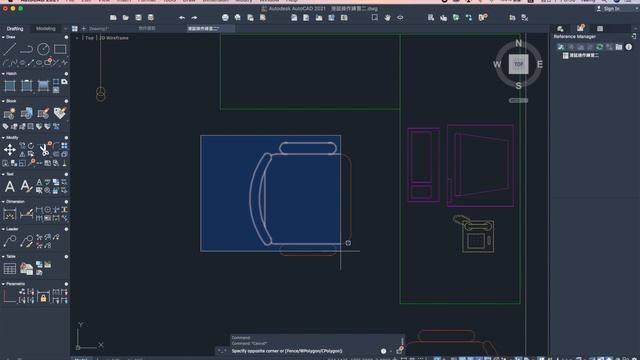Toggle the round dot on Text panel header
The width and height of the screenshot is (640, 360).
(x=66, y=174)
